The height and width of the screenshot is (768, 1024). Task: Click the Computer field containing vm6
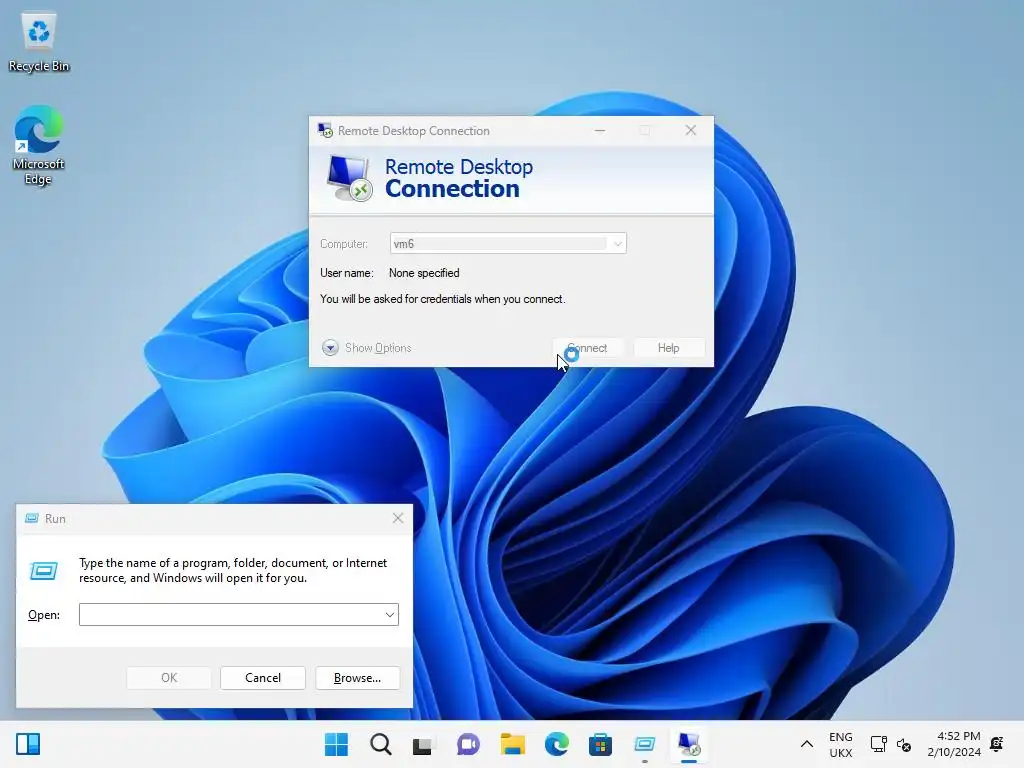tap(507, 244)
